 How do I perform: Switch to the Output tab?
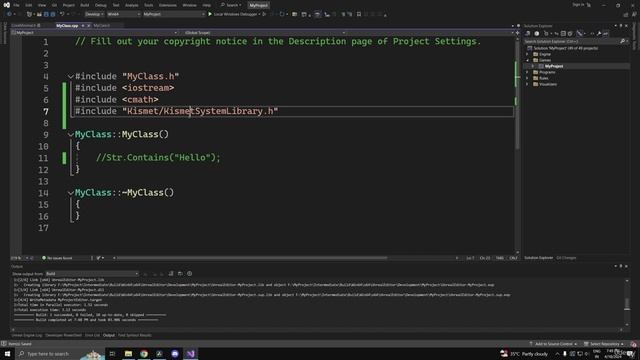109,335
